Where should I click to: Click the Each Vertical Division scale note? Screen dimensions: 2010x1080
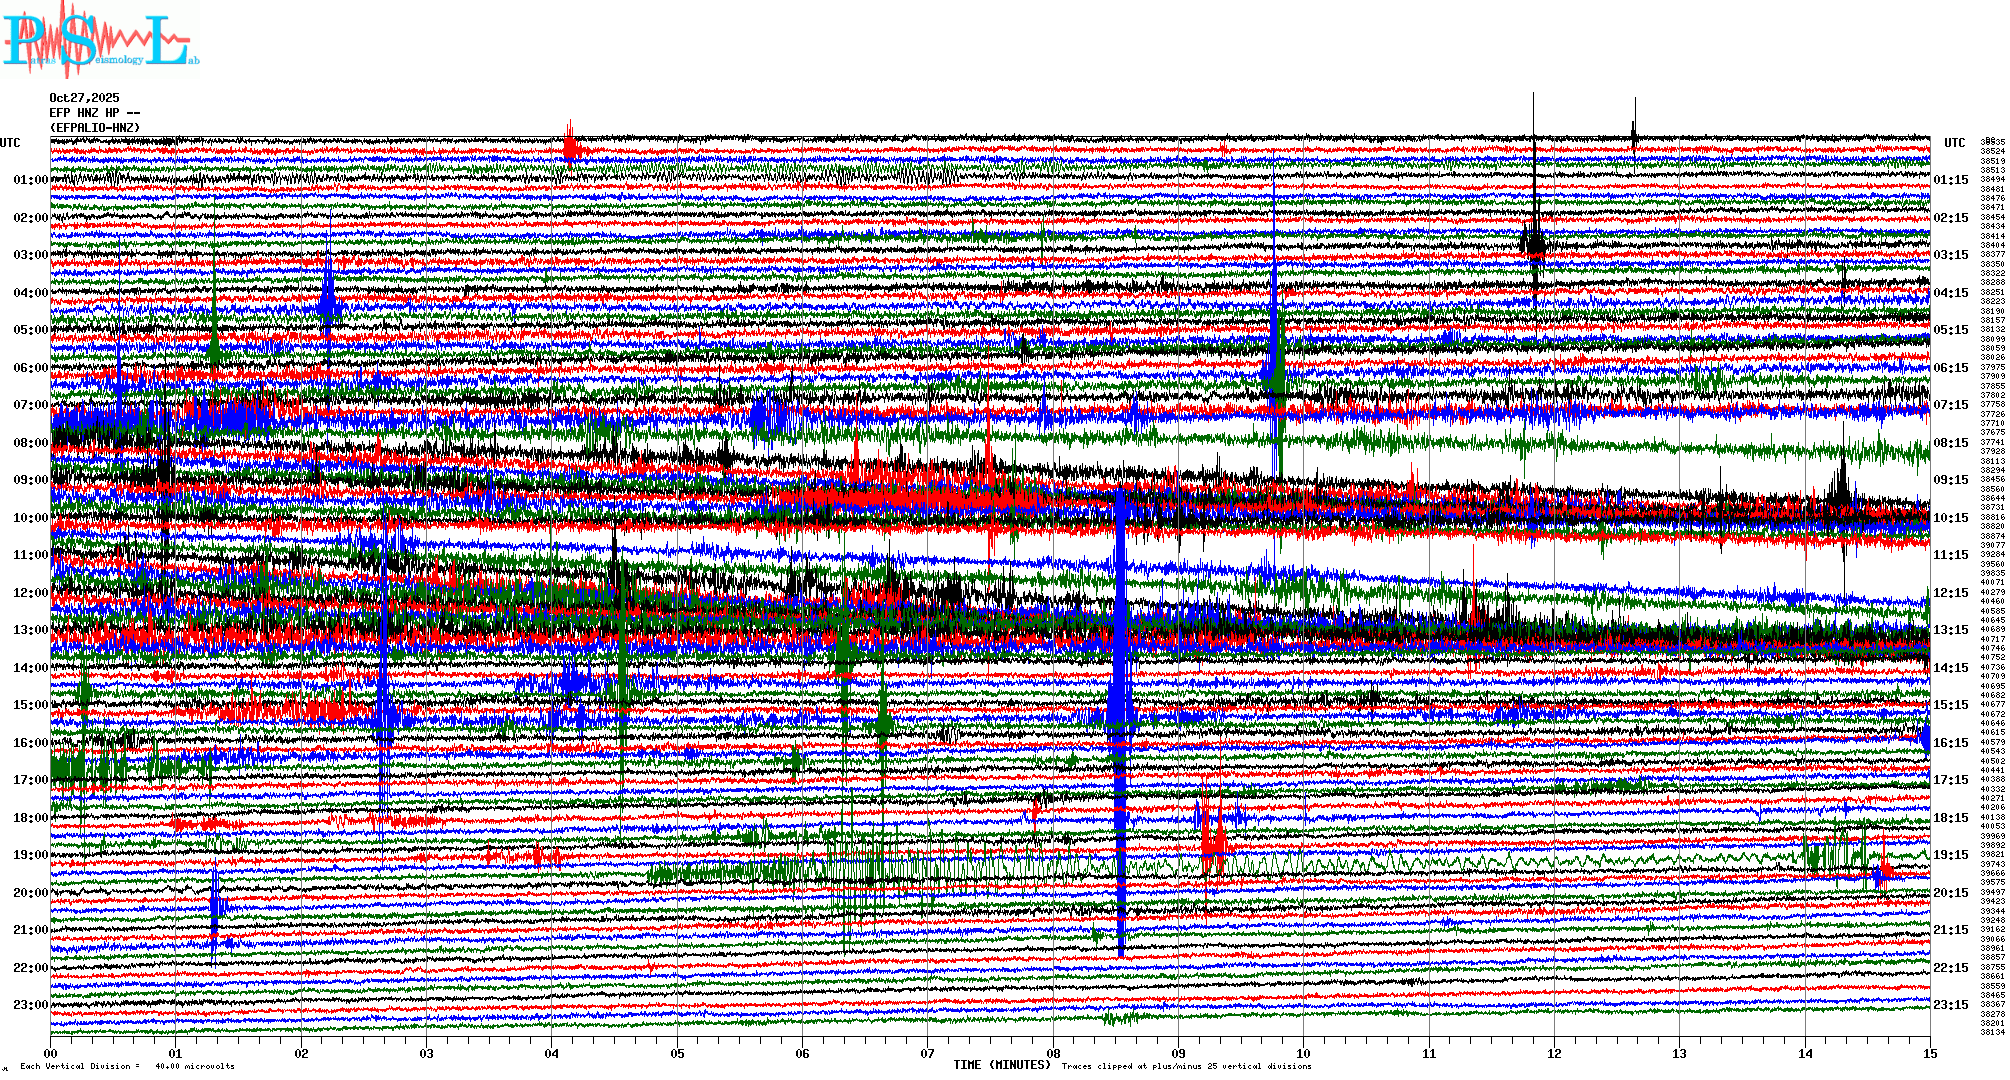[x=127, y=1066]
